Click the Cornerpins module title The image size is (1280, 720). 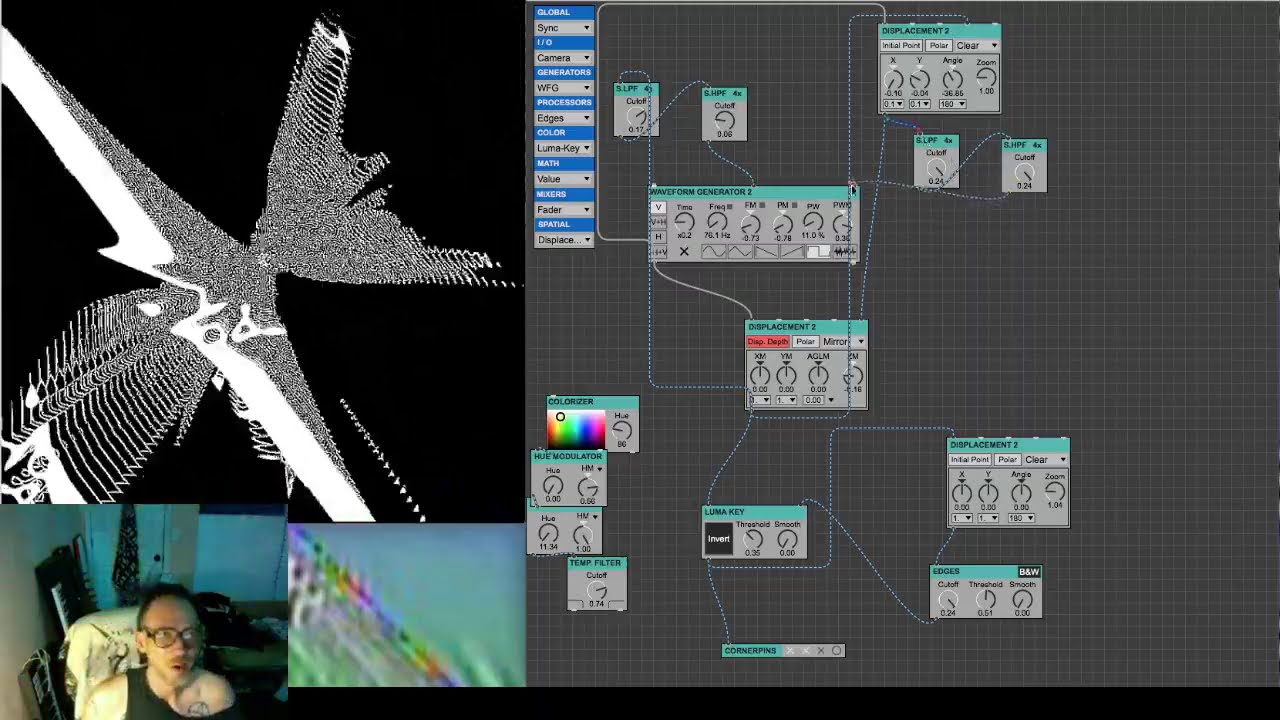pyautogui.click(x=750, y=651)
